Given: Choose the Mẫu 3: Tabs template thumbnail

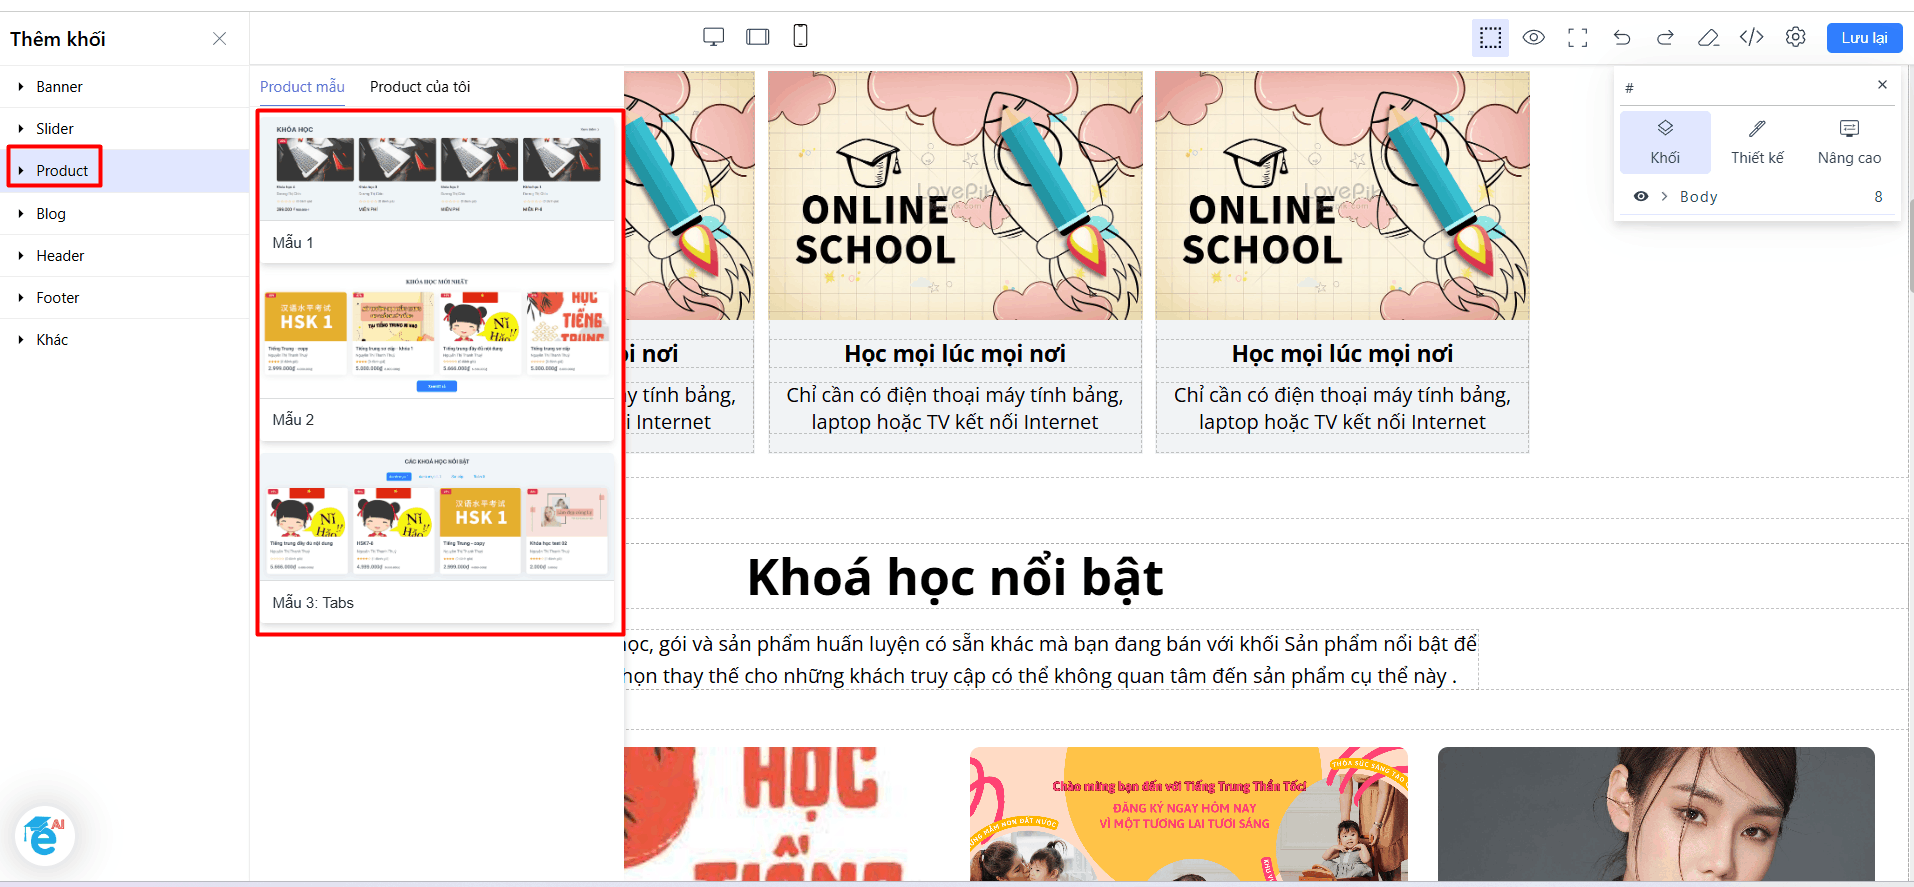Looking at the screenshot, I should coord(438,516).
